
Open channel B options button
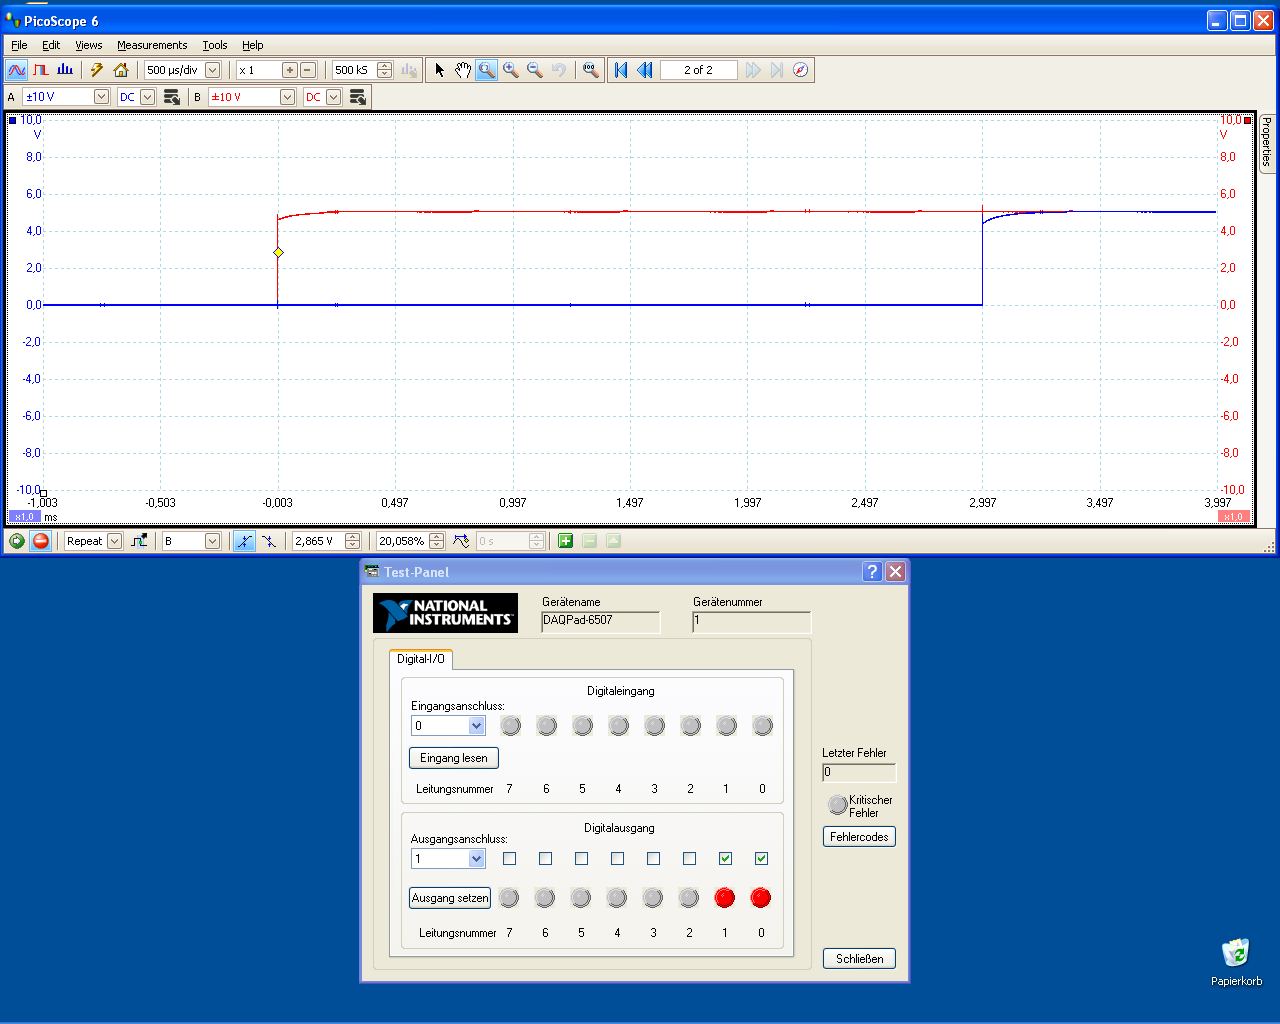click(x=358, y=97)
